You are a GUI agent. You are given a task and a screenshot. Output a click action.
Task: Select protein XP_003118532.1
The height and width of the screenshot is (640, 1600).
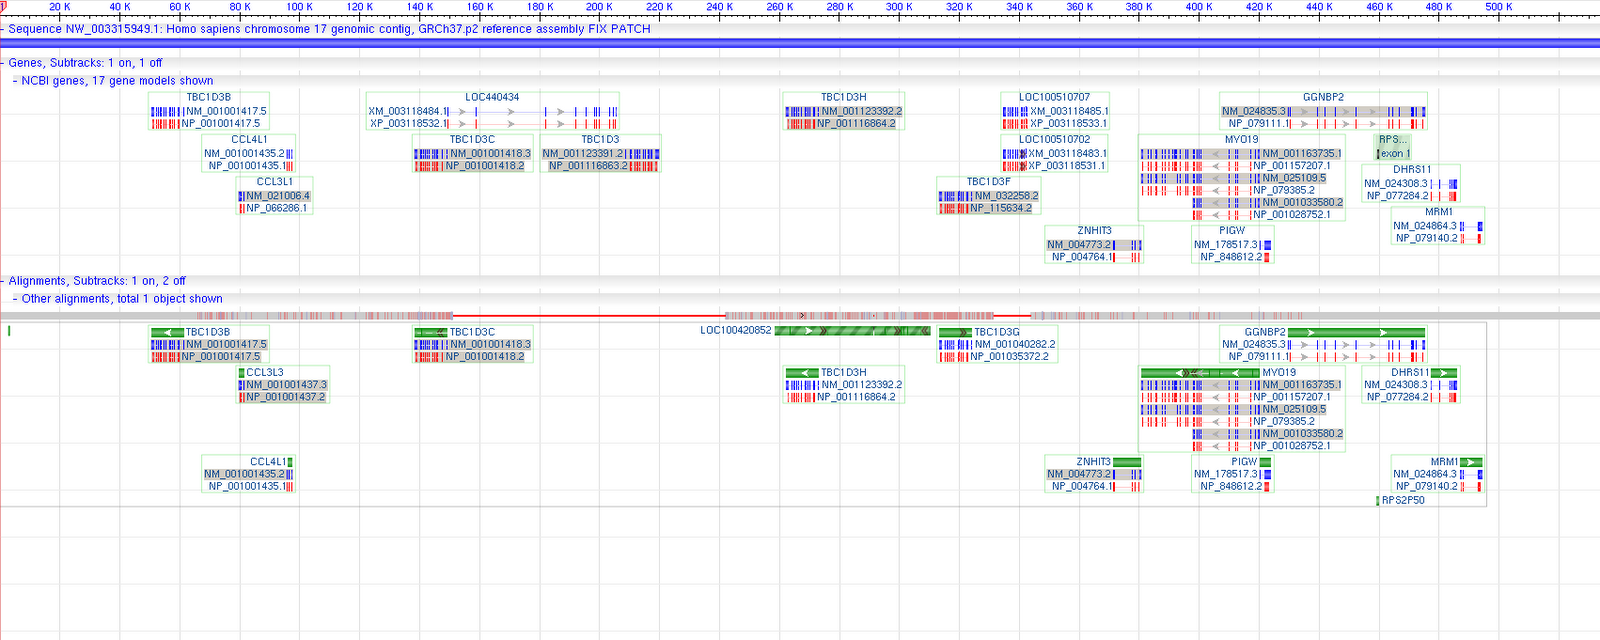click(x=407, y=124)
